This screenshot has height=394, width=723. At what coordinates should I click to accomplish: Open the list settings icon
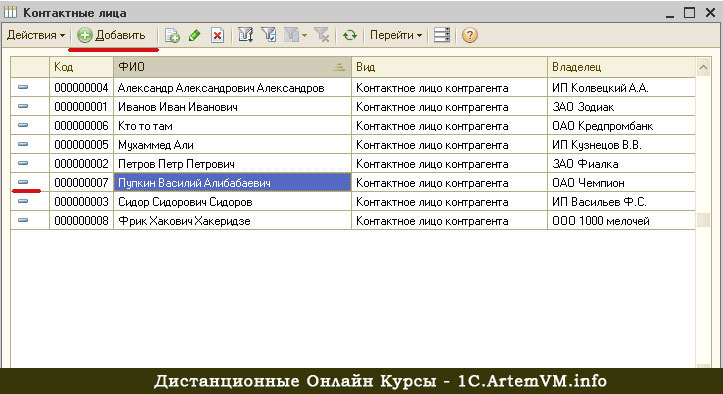(x=442, y=36)
